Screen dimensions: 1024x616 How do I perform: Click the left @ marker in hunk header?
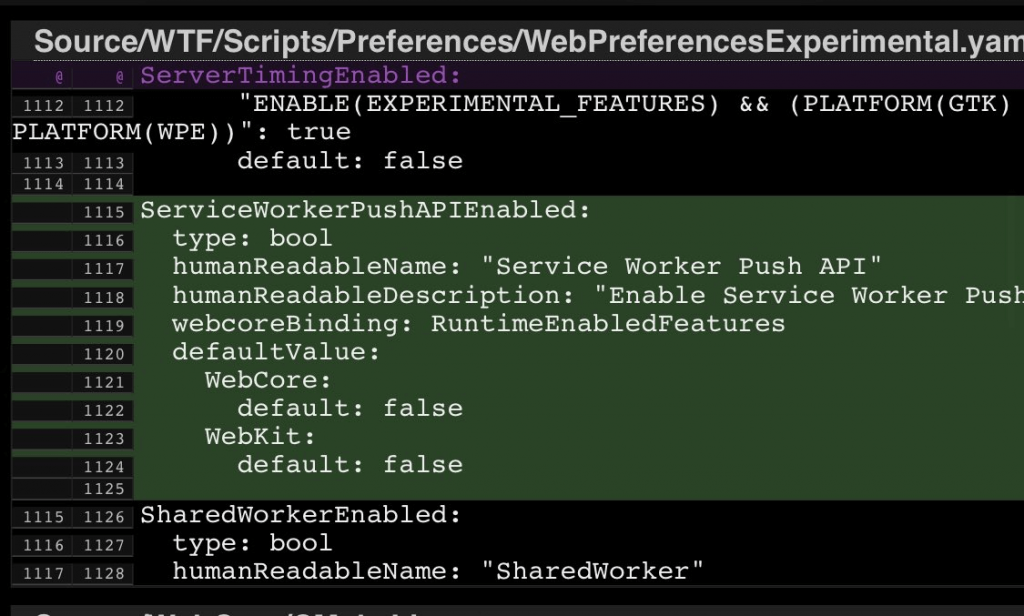(x=59, y=77)
